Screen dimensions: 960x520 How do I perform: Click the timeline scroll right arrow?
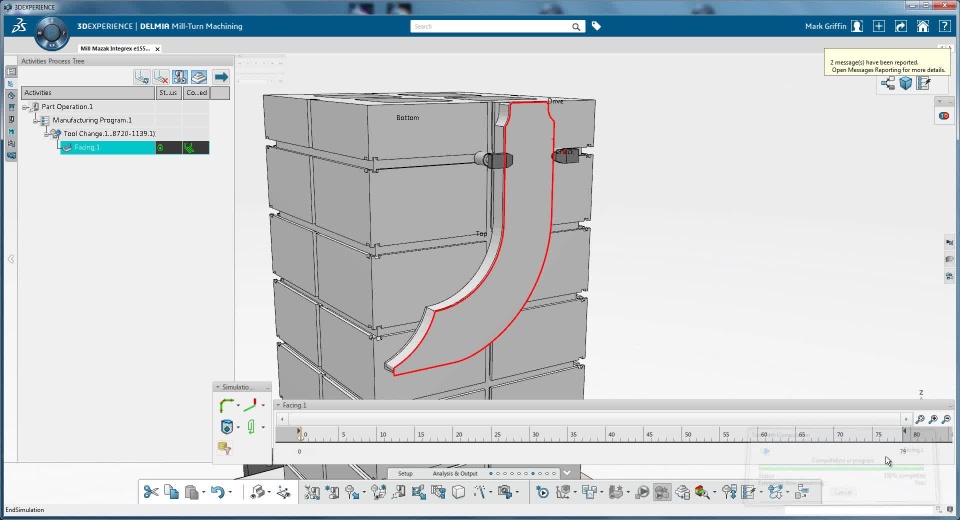tap(906, 420)
